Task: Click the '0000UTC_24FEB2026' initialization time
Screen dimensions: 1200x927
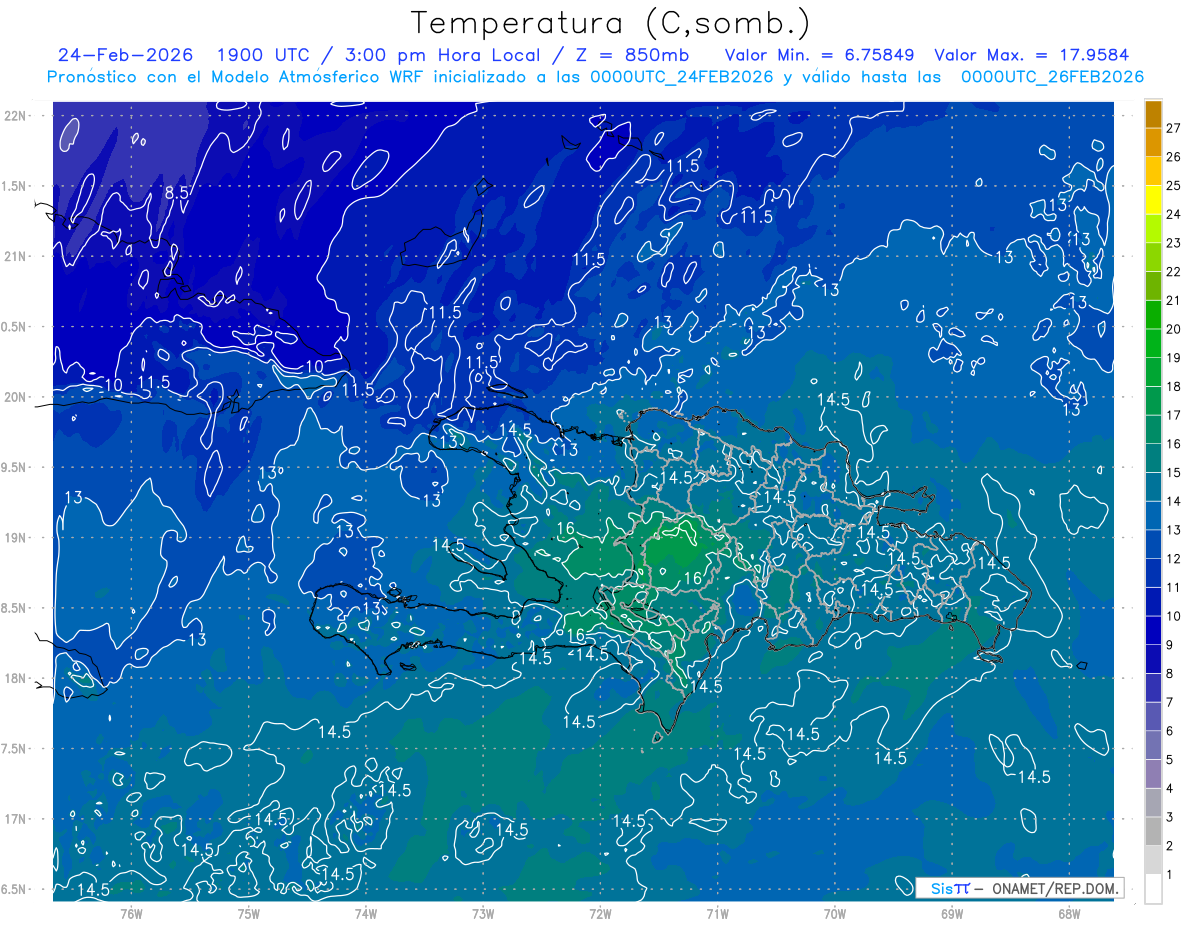Action: coord(682,77)
